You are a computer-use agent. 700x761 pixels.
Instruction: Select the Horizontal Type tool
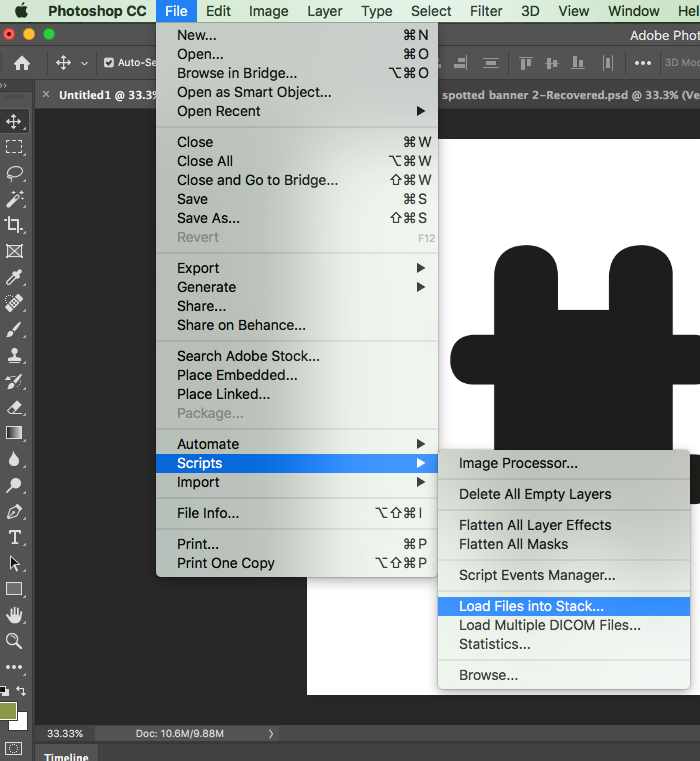[x=14, y=537]
